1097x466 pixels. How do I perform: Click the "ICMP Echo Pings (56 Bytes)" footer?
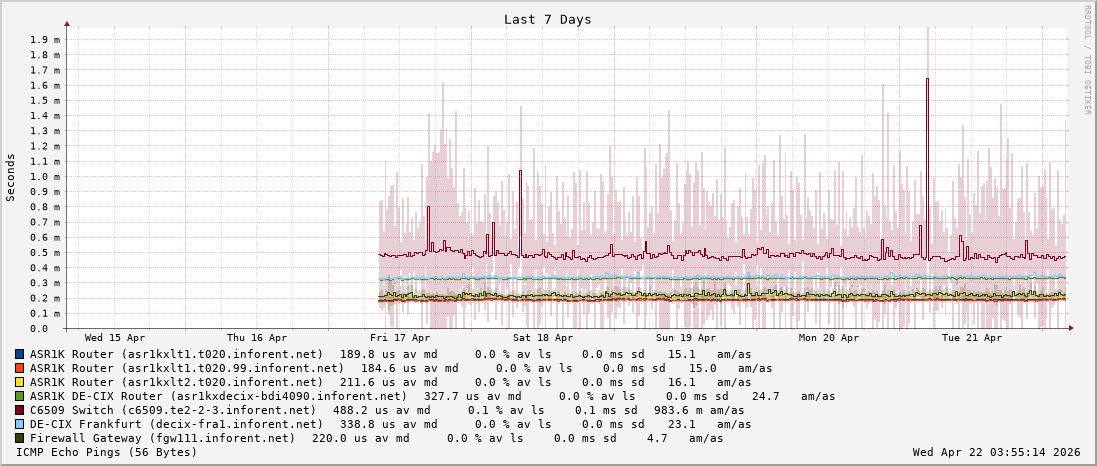point(107,452)
